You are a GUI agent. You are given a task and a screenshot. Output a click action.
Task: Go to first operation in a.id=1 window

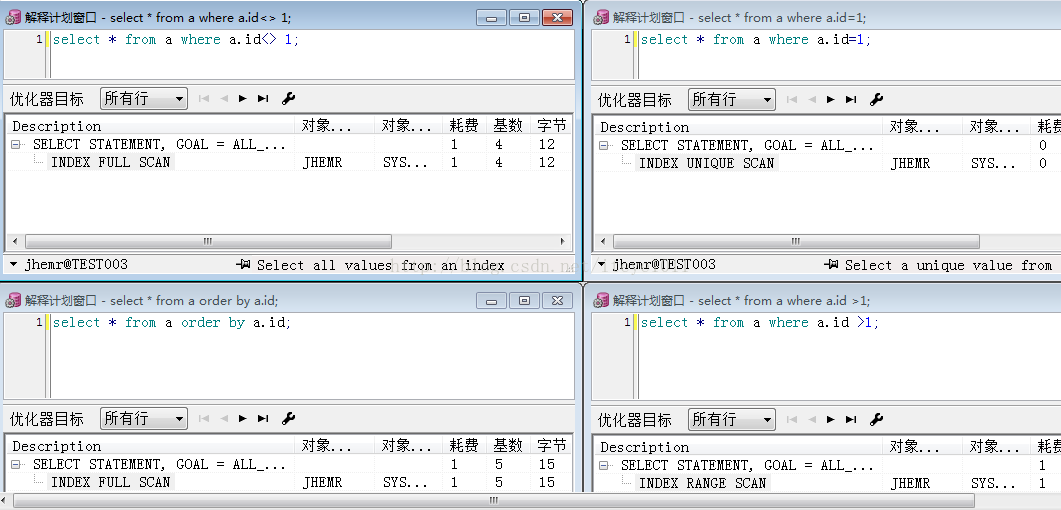point(792,99)
